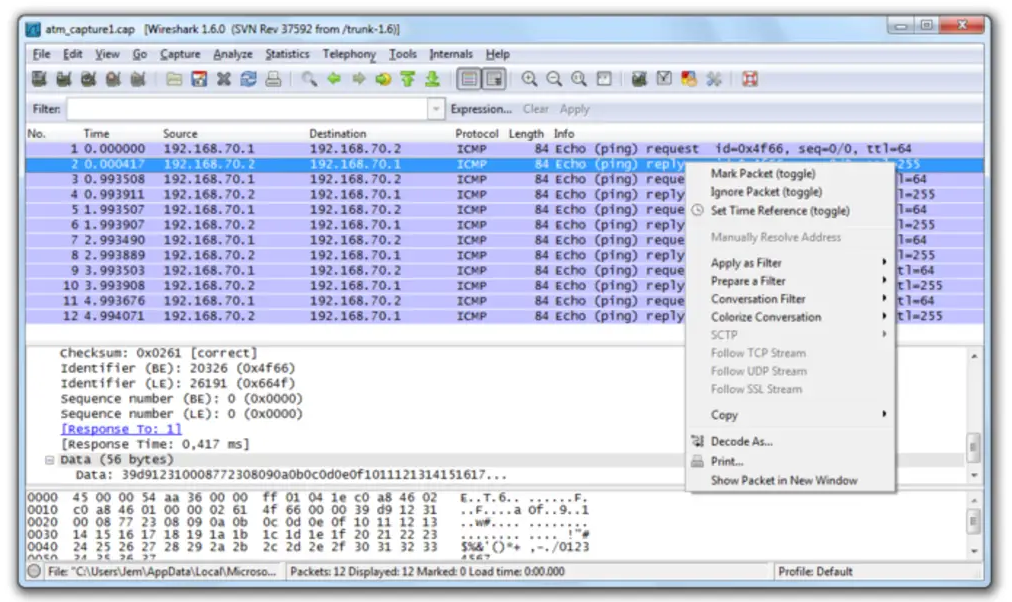Click the expert info status circle icon

[34, 571]
